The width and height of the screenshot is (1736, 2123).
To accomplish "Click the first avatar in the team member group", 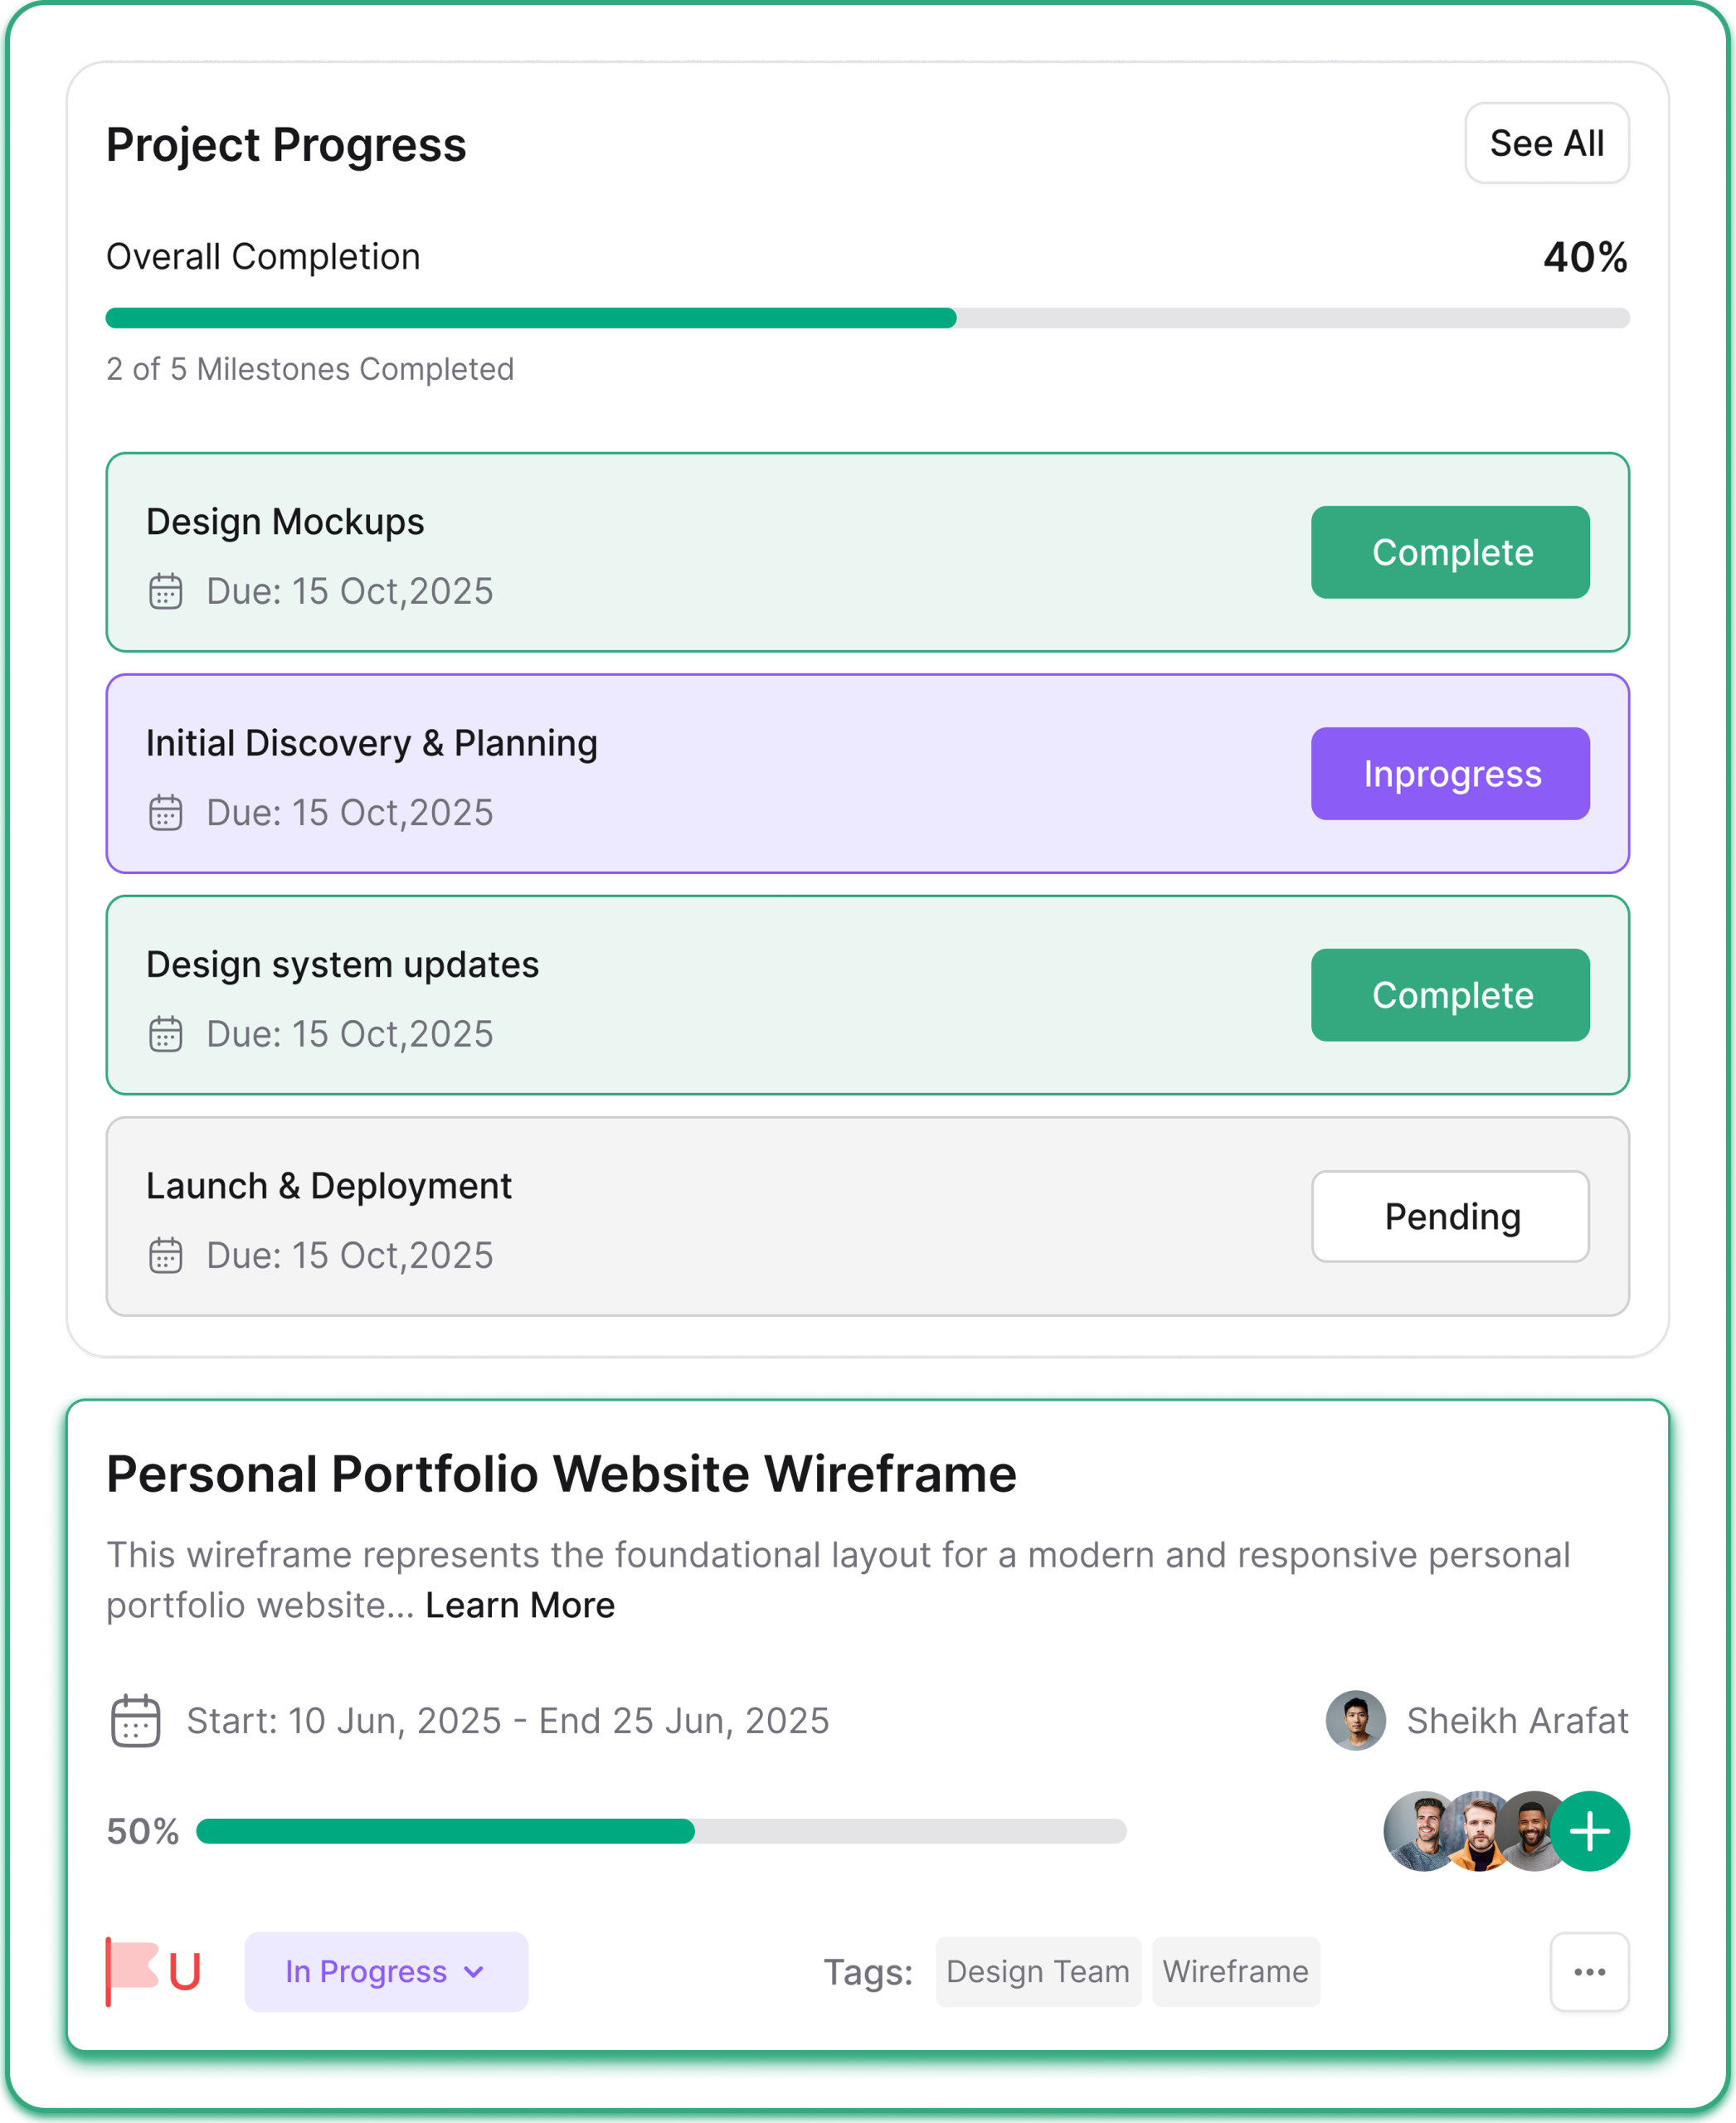I will click(x=1420, y=1831).
